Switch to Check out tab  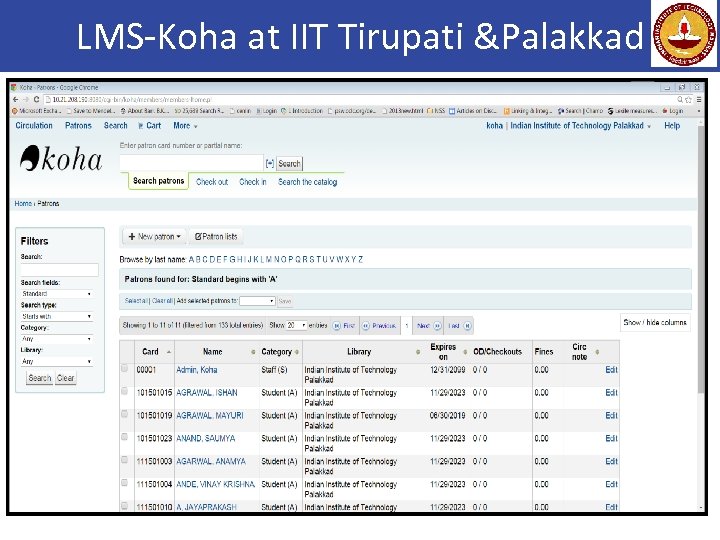pyautogui.click(x=212, y=182)
